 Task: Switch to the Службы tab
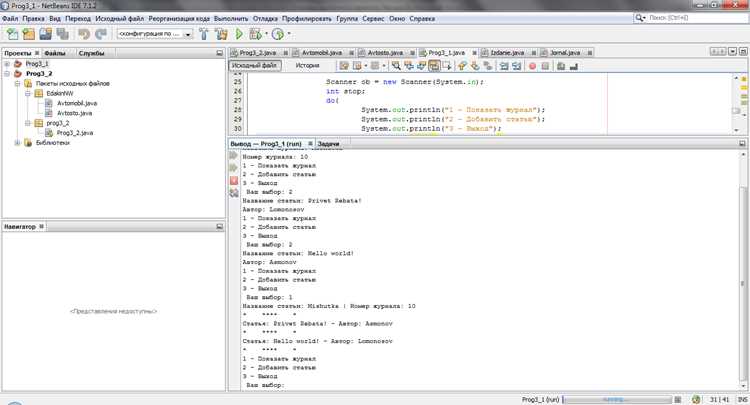(x=91, y=53)
